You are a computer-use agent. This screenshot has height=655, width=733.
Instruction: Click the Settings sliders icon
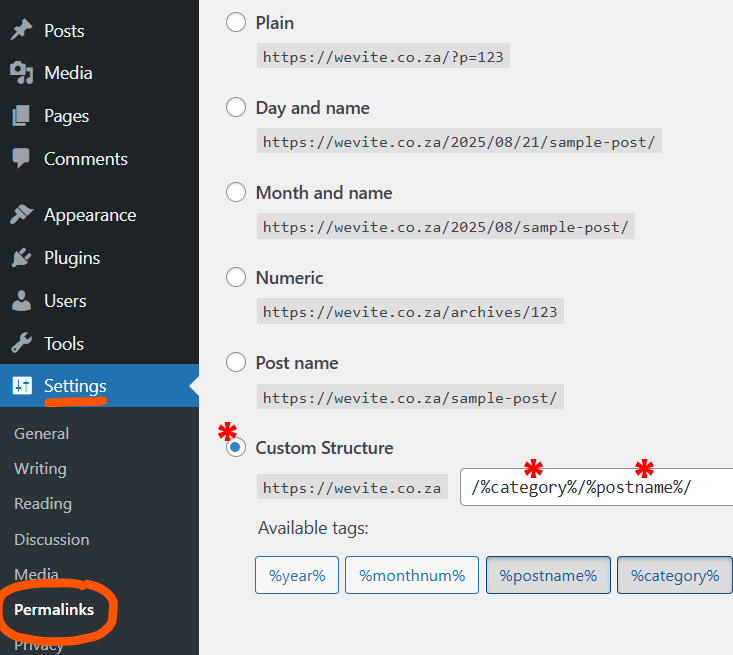pos(22,386)
